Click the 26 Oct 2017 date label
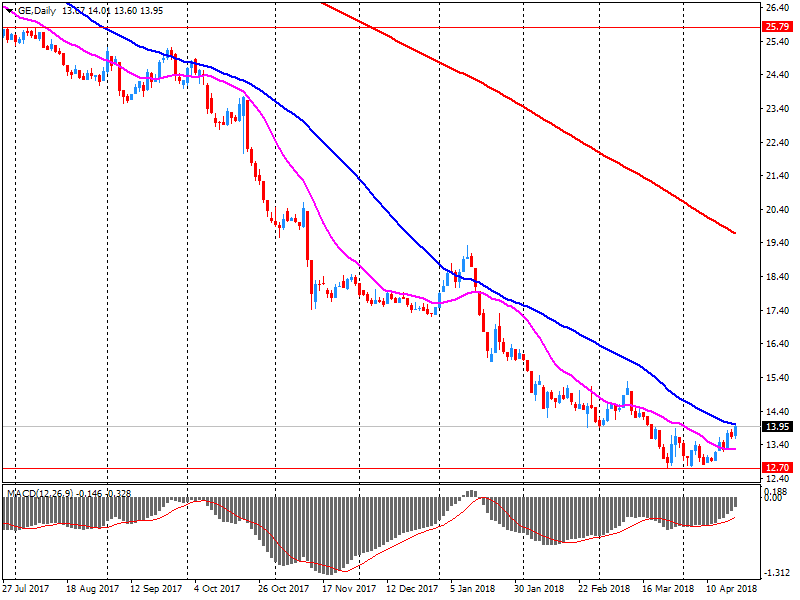The image size is (800, 600). (x=283, y=588)
